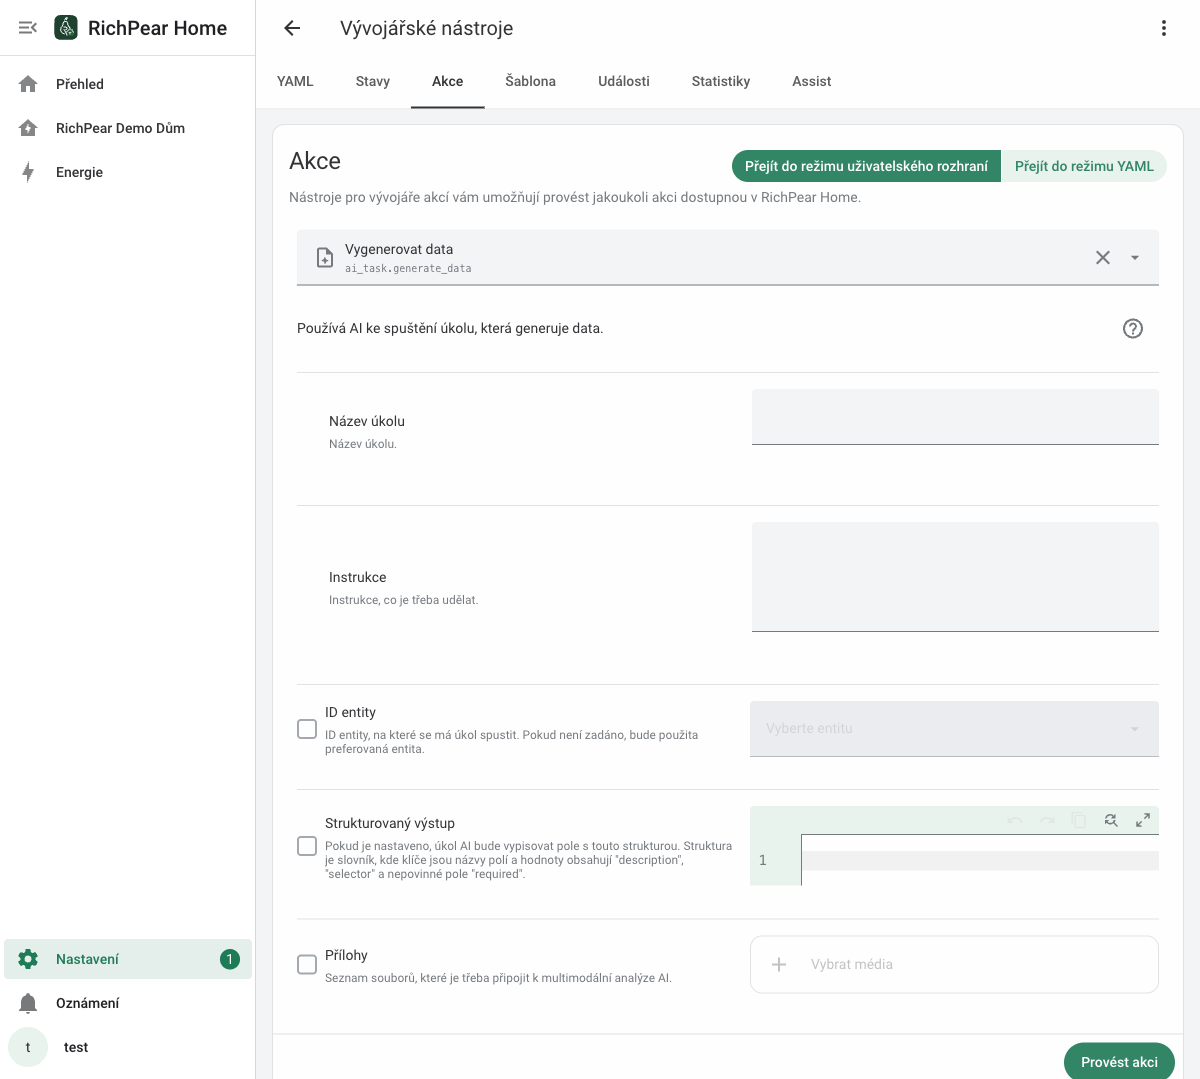Switch to the Šablona tab
Image resolution: width=1200 pixels, height=1079 pixels.
click(x=531, y=82)
